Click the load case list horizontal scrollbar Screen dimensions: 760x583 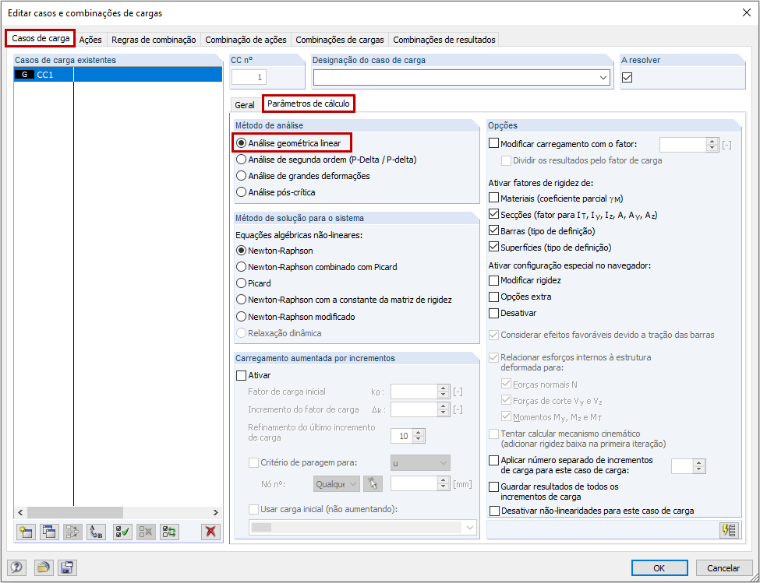(x=75, y=512)
